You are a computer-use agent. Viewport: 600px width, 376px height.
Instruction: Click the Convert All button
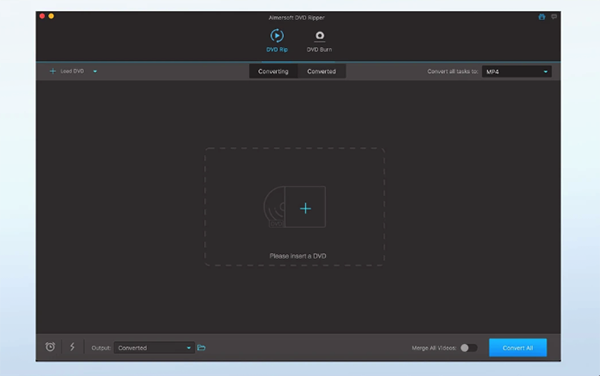[518, 348]
